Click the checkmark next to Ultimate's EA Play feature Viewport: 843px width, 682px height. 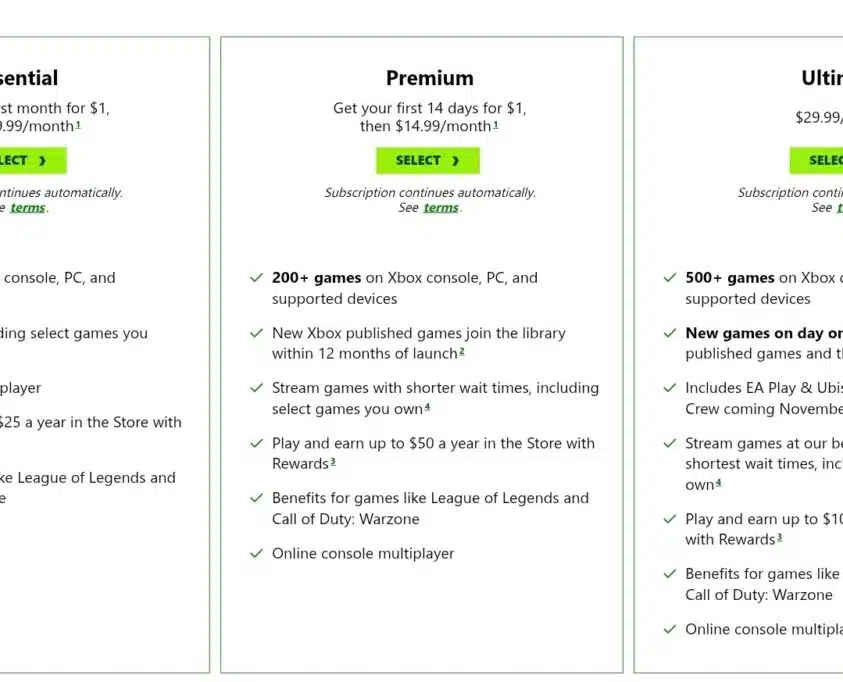tap(670, 388)
